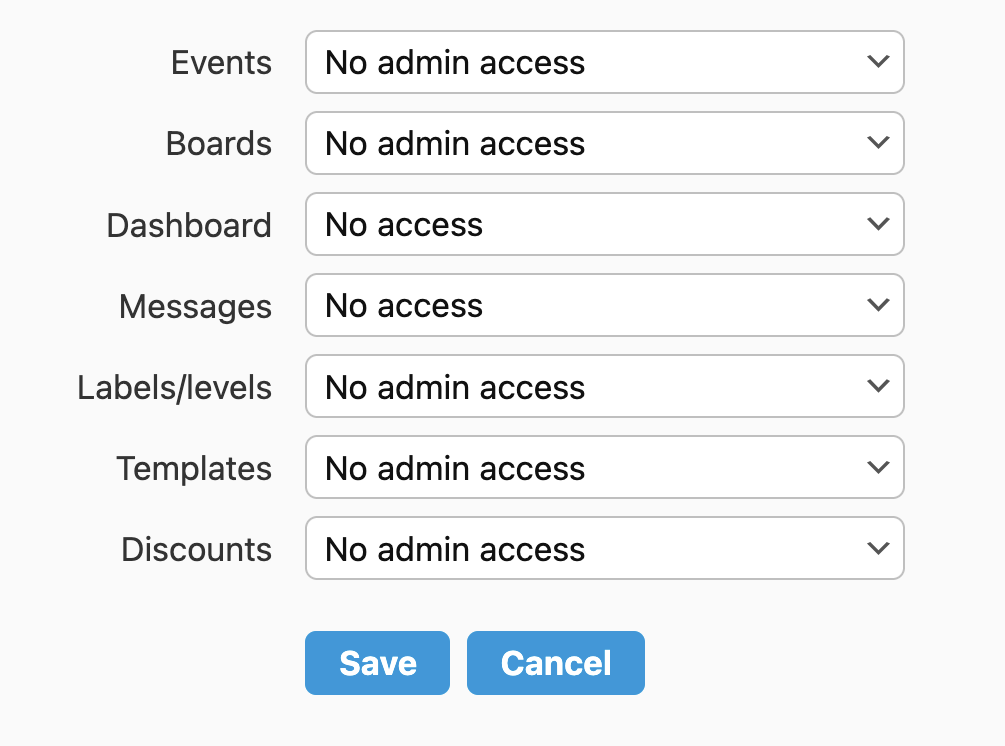The width and height of the screenshot is (1005, 746).
Task: Expand the Discounts access dropdown
Action: click(604, 549)
